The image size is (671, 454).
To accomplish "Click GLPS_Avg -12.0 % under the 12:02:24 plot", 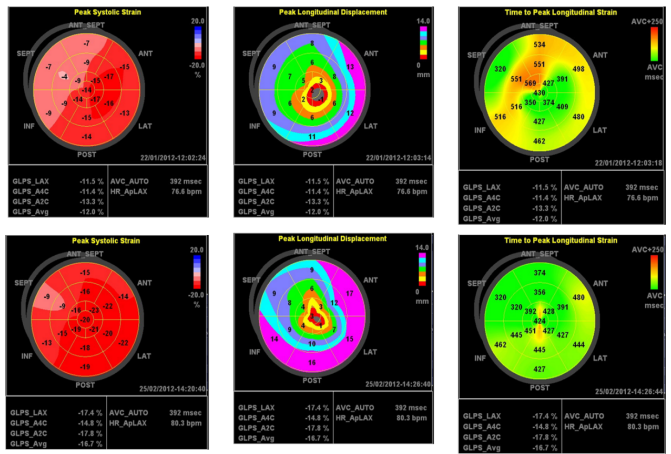I will [x=58, y=212].
